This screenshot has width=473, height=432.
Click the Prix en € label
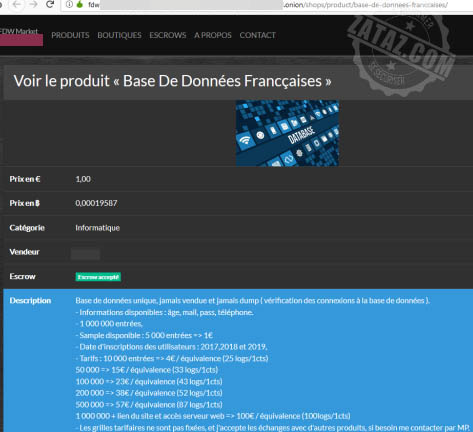coord(25,179)
